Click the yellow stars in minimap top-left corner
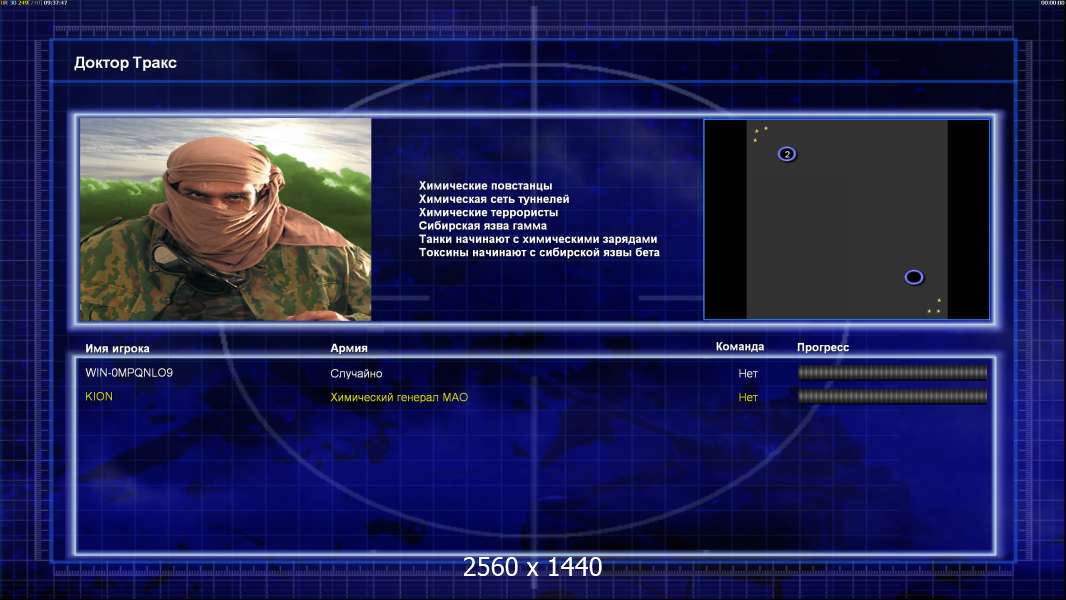Viewport: 1066px width, 600px height. [x=760, y=133]
